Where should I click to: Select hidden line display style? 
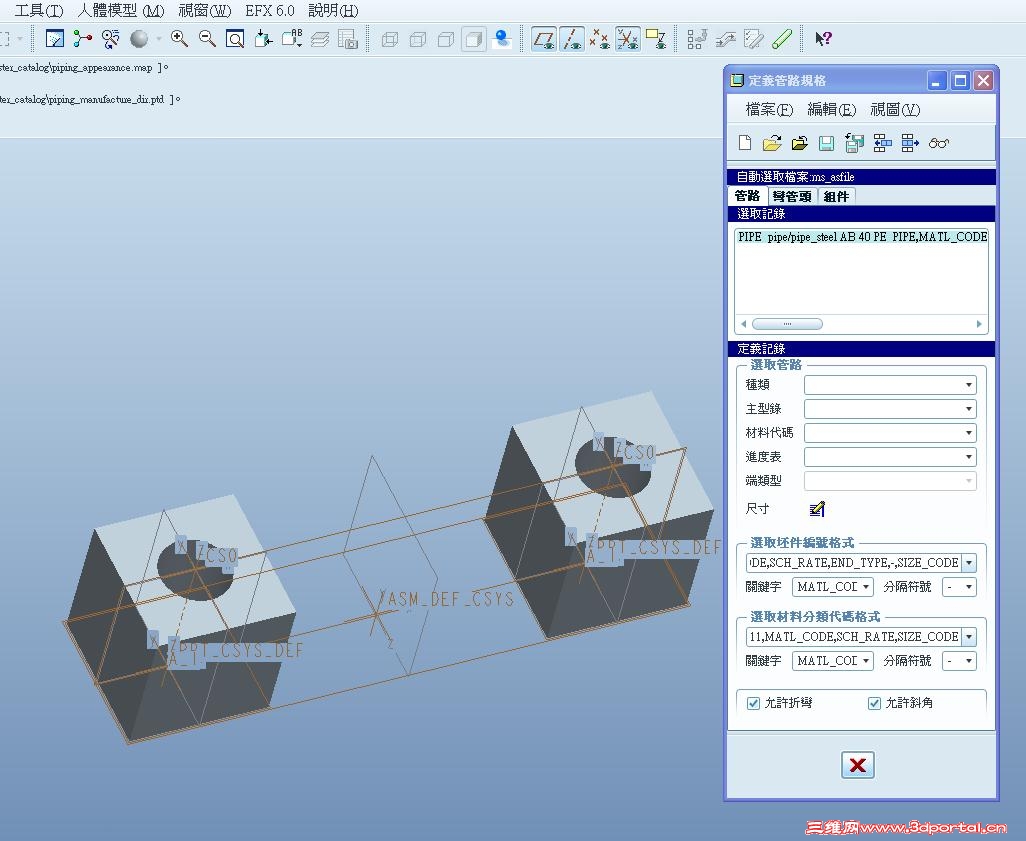coord(417,39)
